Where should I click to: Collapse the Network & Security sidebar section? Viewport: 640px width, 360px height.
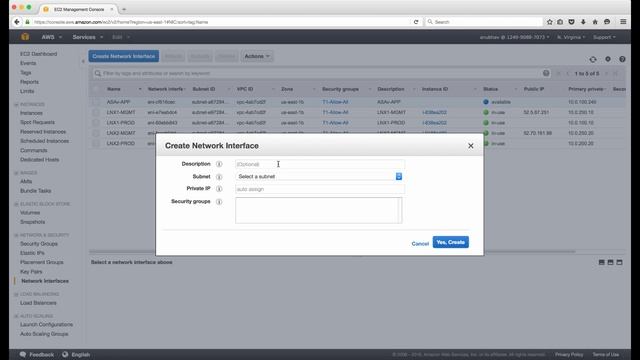[x=16, y=235]
